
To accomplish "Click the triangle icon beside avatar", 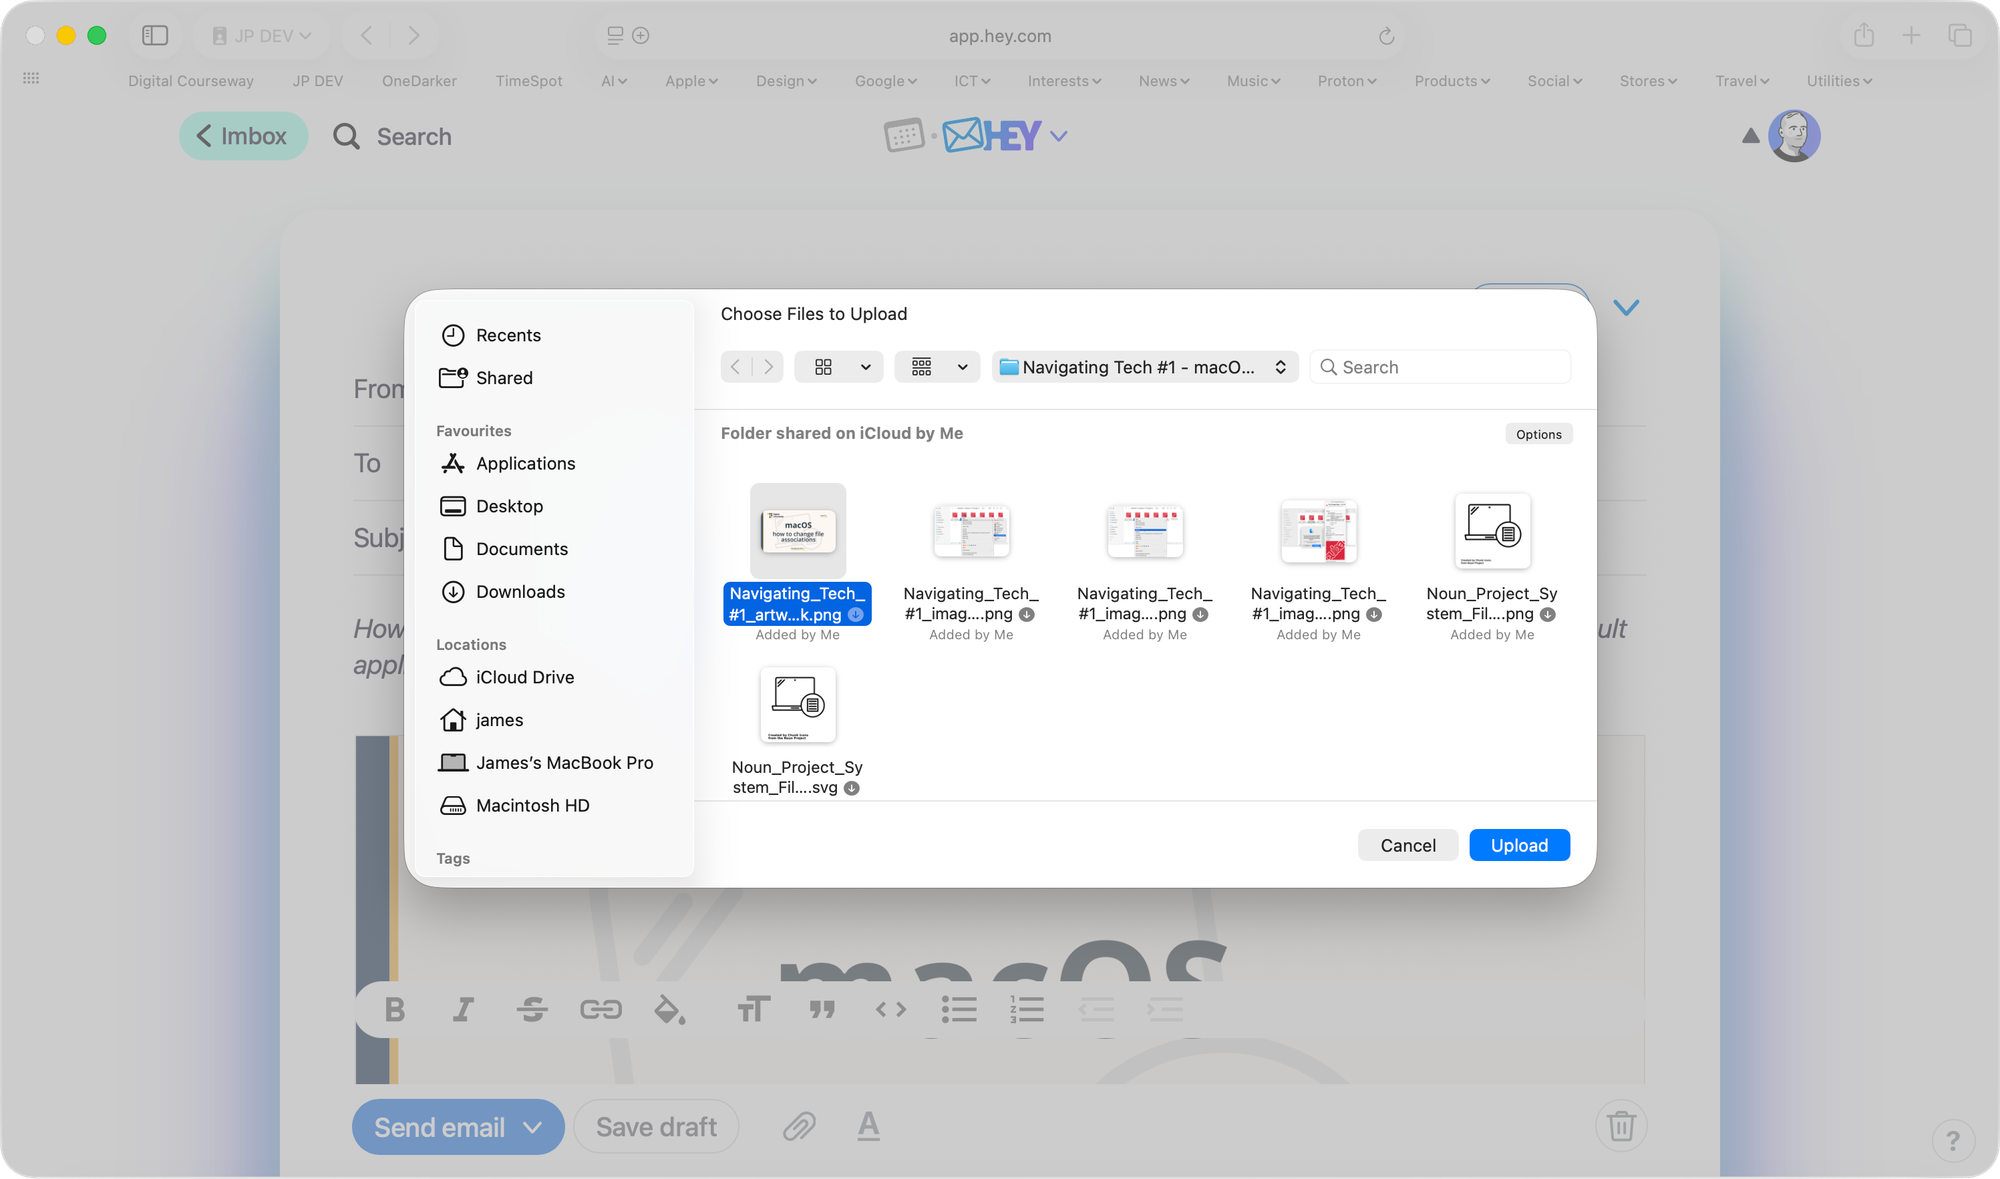I will pos(1750,136).
